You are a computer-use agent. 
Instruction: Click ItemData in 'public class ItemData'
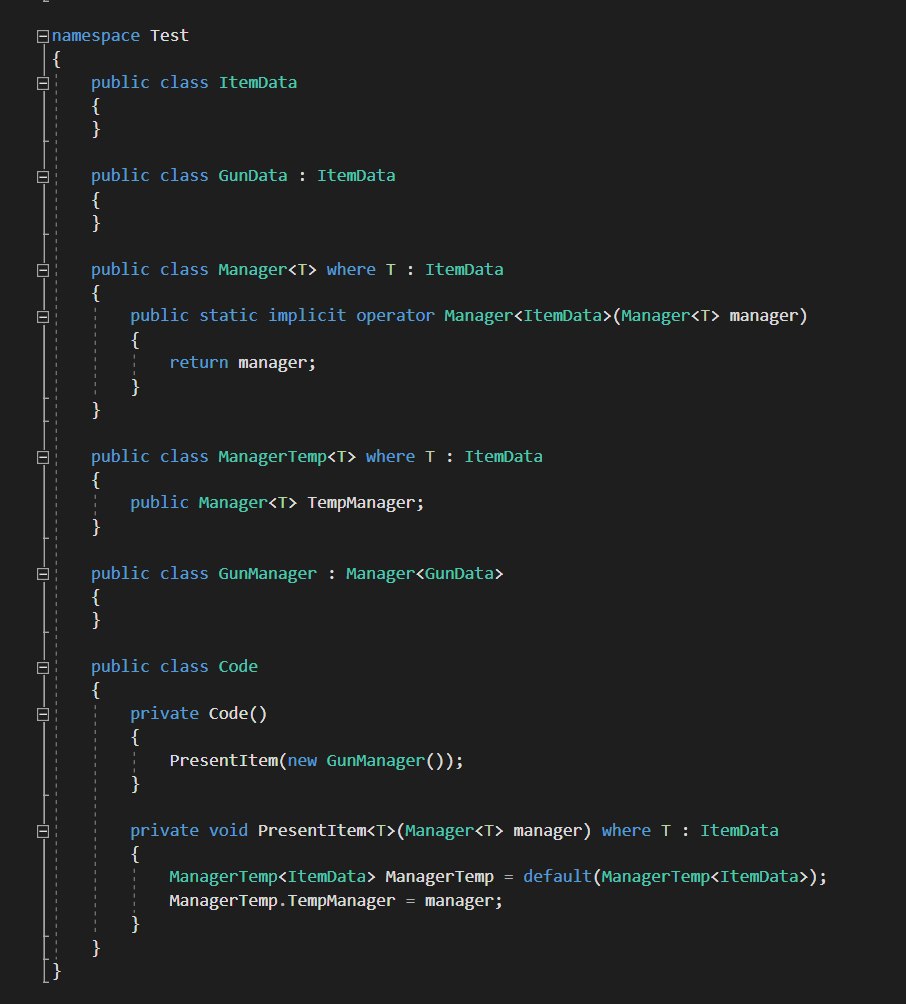click(258, 83)
